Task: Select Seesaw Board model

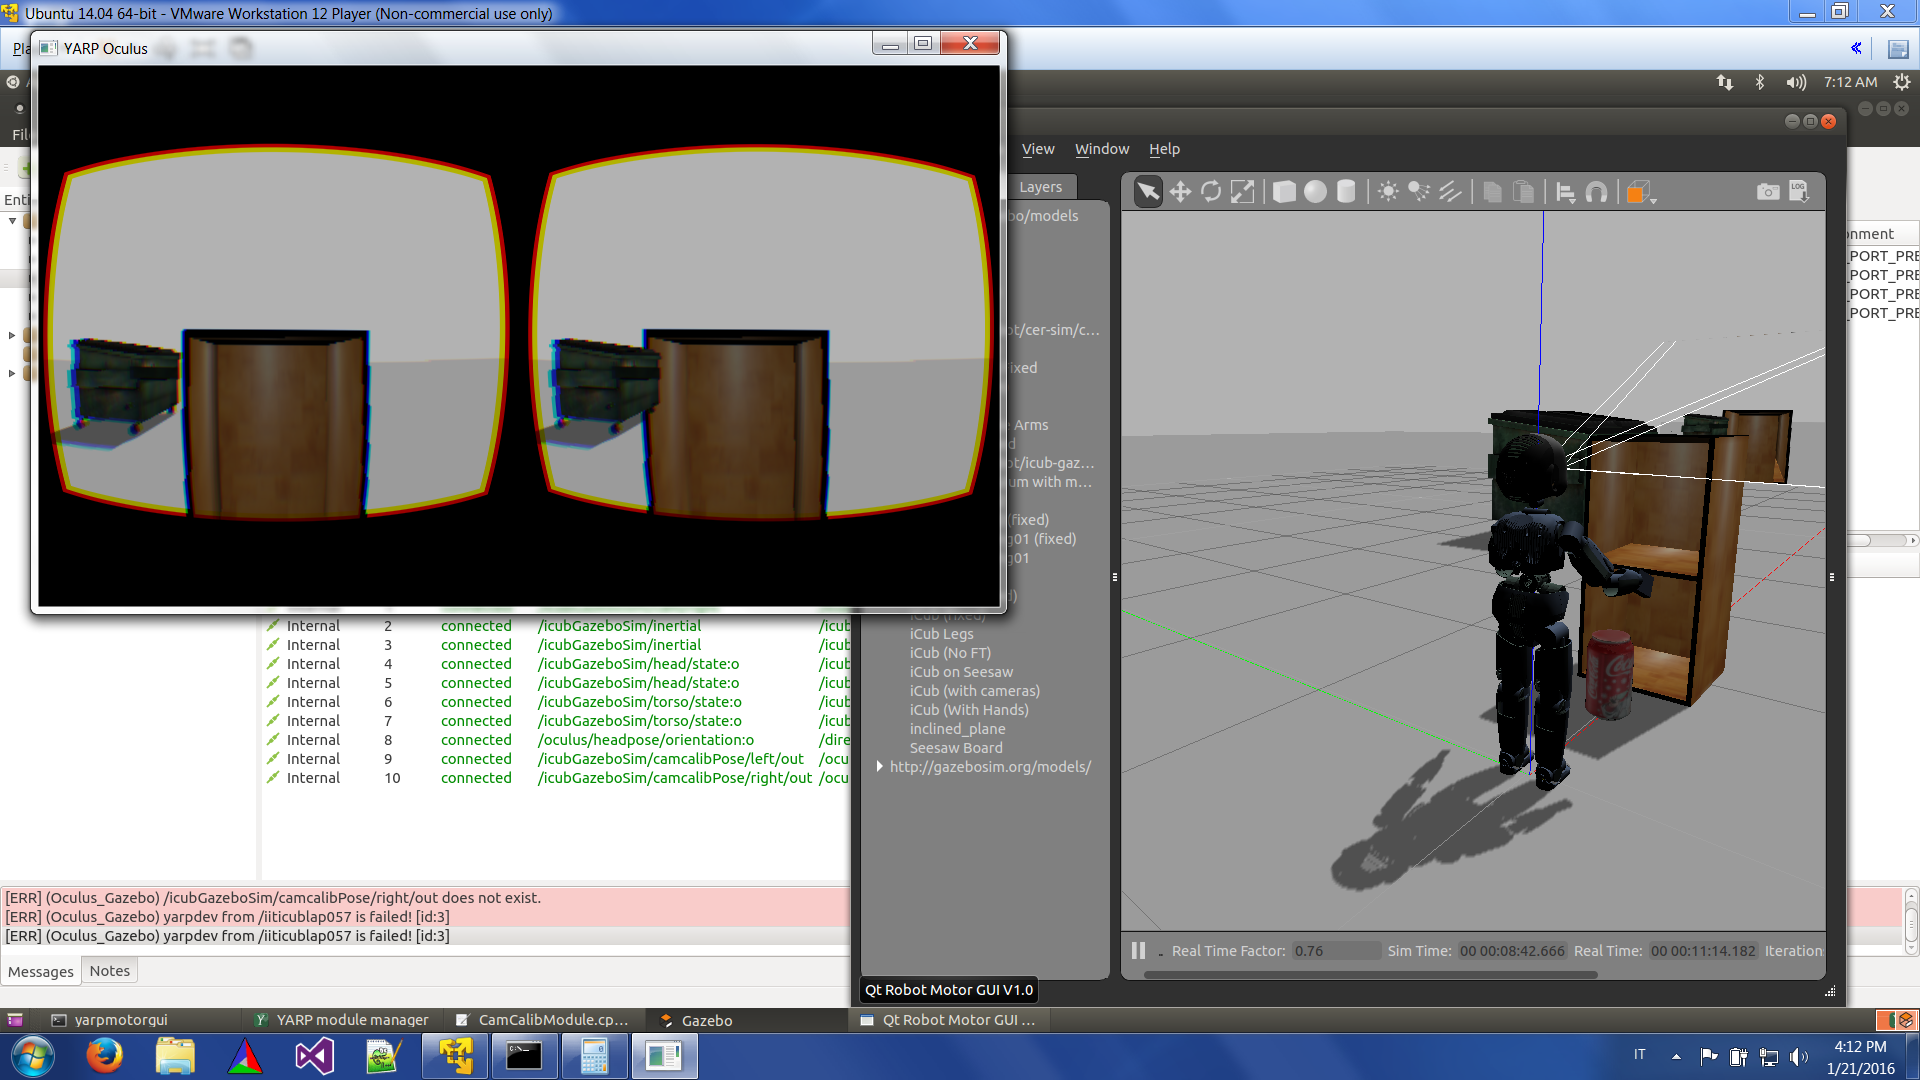Action: pyautogui.click(x=956, y=748)
